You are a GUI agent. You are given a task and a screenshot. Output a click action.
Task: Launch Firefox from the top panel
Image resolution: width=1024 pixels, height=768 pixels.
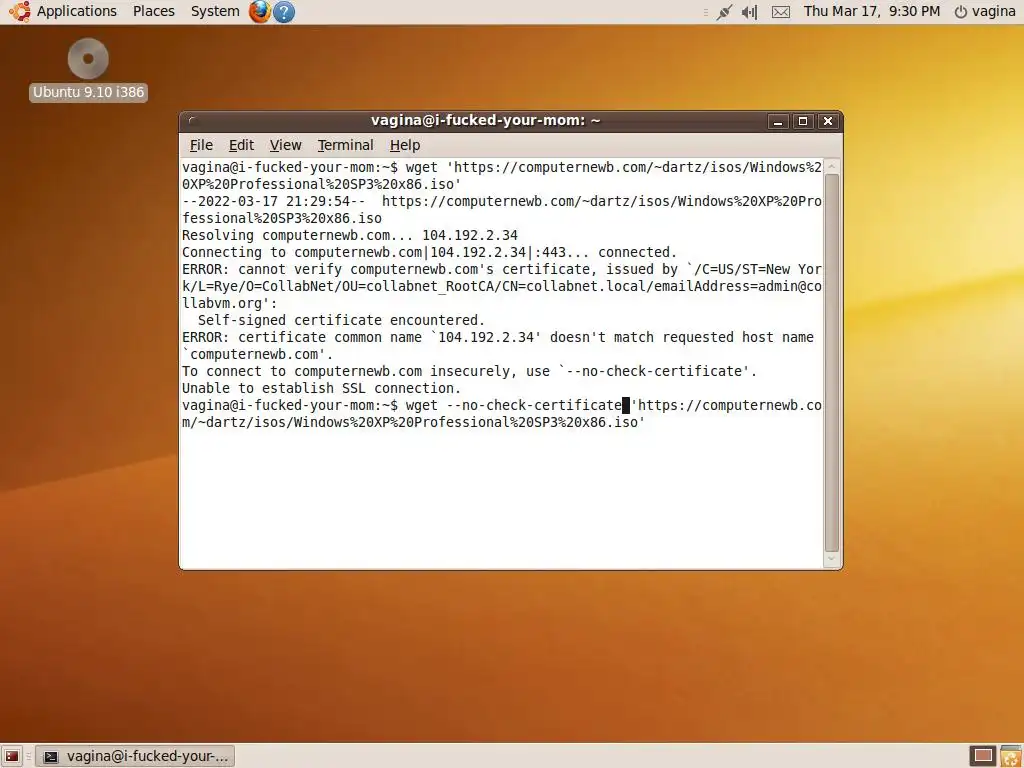(x=259, y=11)
